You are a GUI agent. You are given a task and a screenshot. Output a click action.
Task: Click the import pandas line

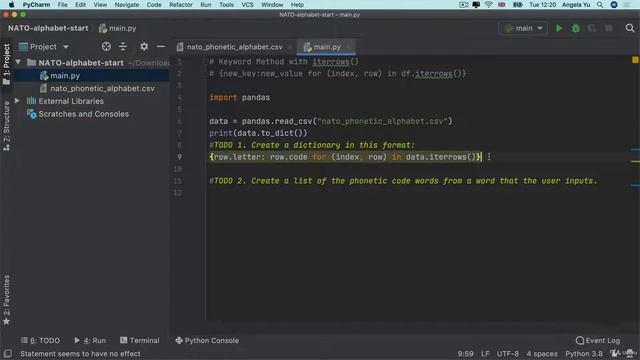coord(240,98)
